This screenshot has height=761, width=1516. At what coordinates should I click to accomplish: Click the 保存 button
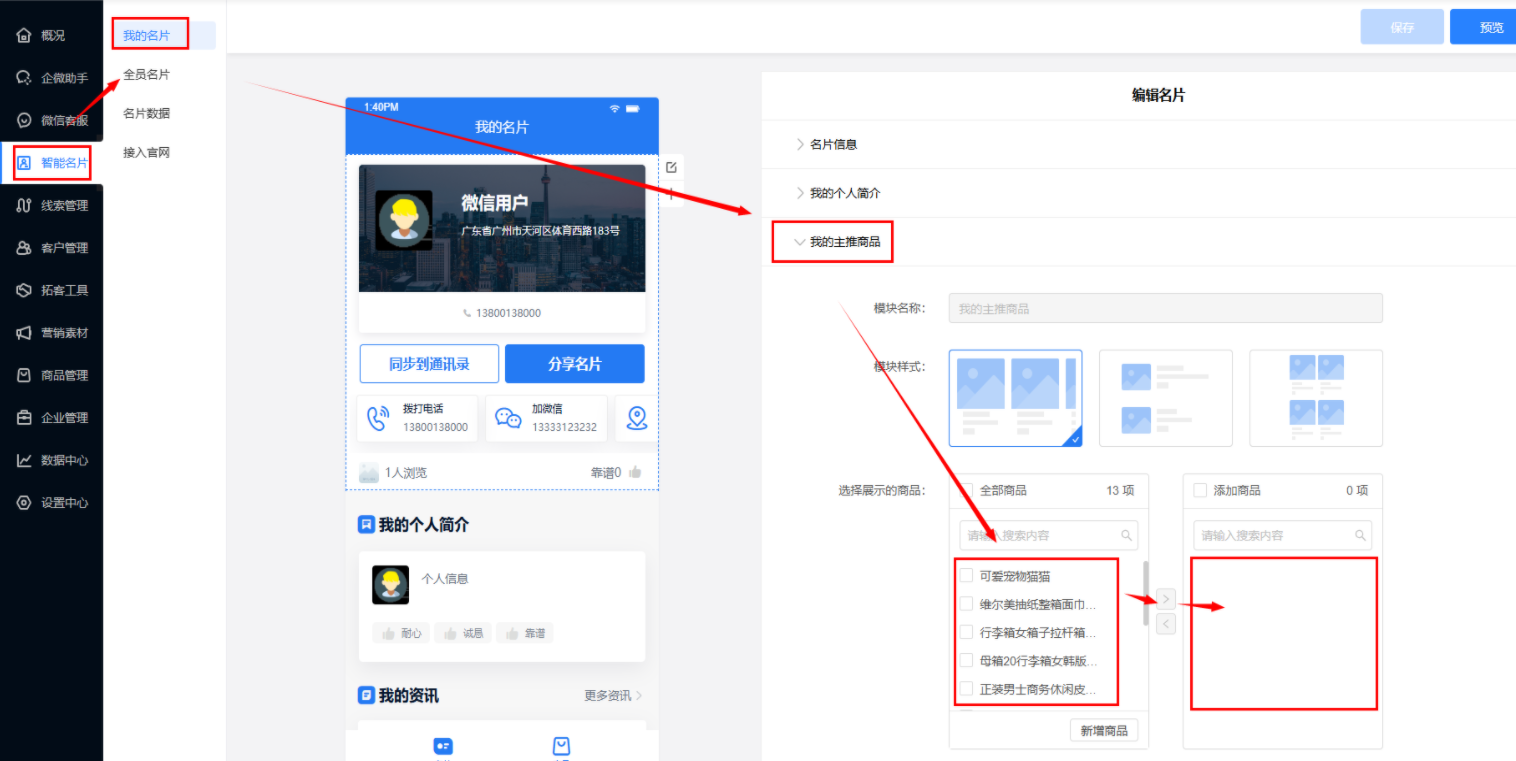point(1402,27)
